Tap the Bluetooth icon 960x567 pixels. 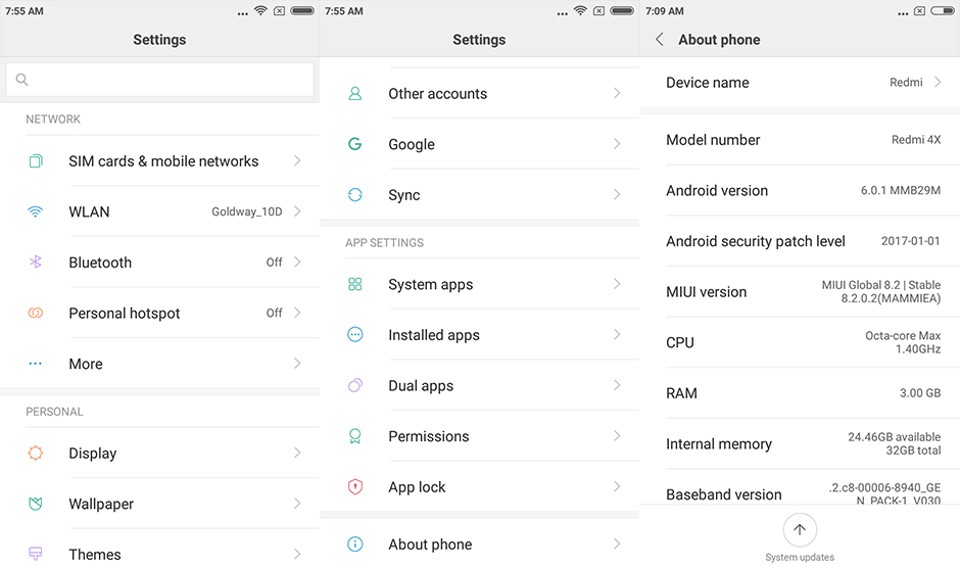tap(36, 262)
